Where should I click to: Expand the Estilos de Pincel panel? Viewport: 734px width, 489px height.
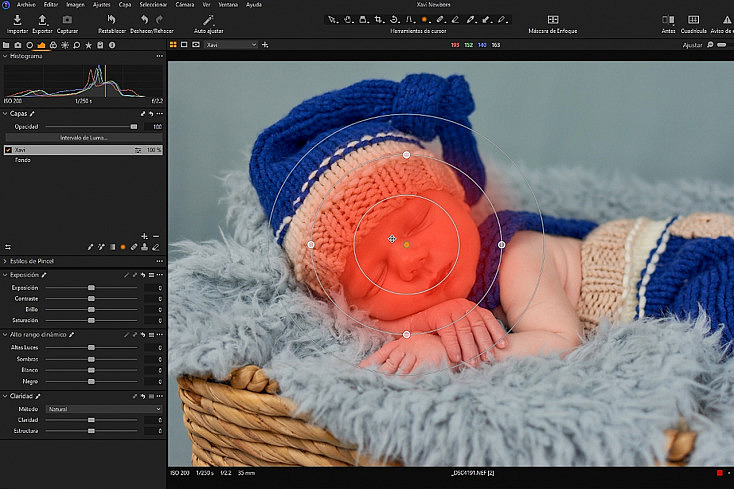(x=5, y=261)
